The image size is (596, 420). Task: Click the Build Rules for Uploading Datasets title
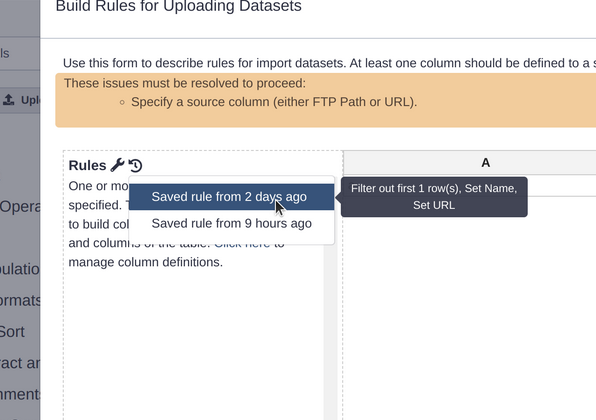tap(179, 6)
